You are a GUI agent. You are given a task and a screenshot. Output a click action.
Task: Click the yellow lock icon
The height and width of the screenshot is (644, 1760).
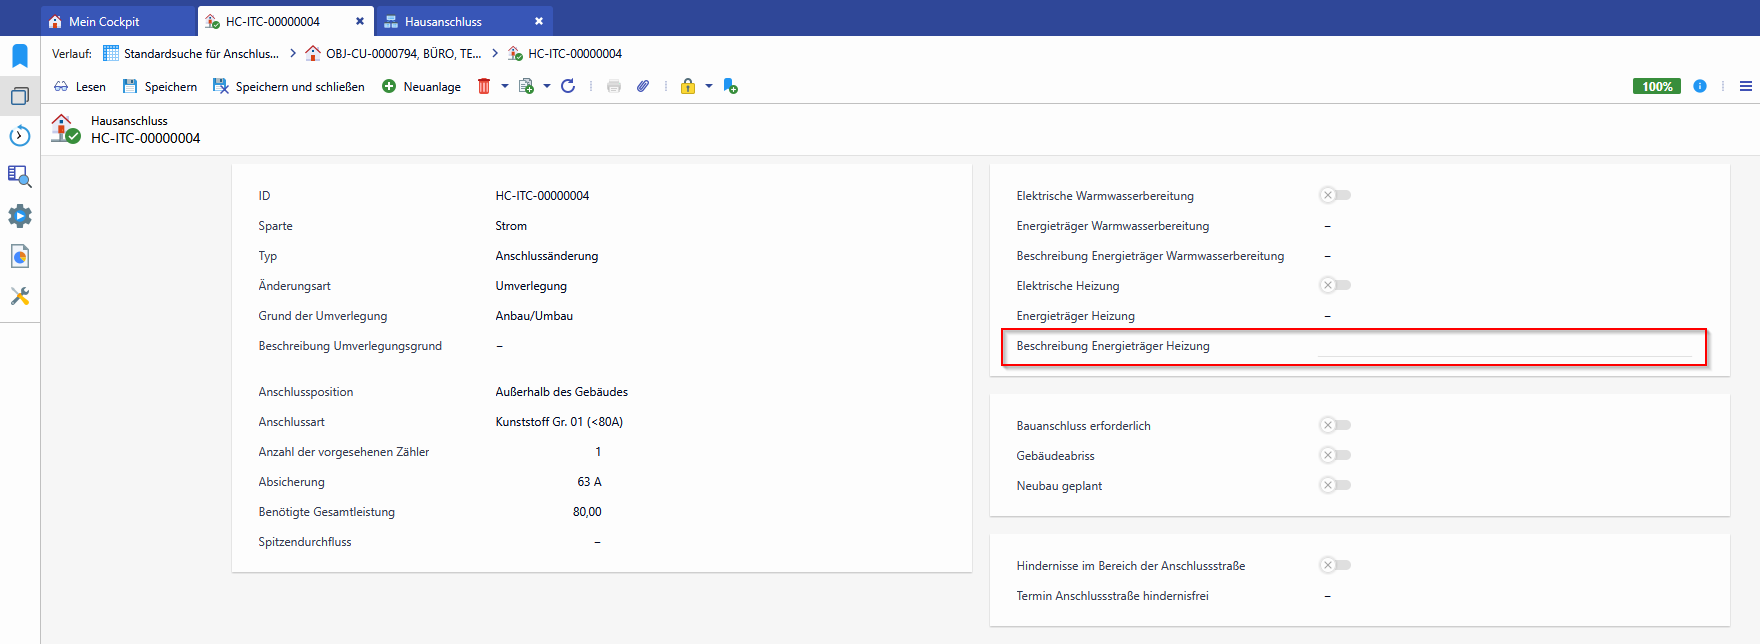click(x=688, y=86)
